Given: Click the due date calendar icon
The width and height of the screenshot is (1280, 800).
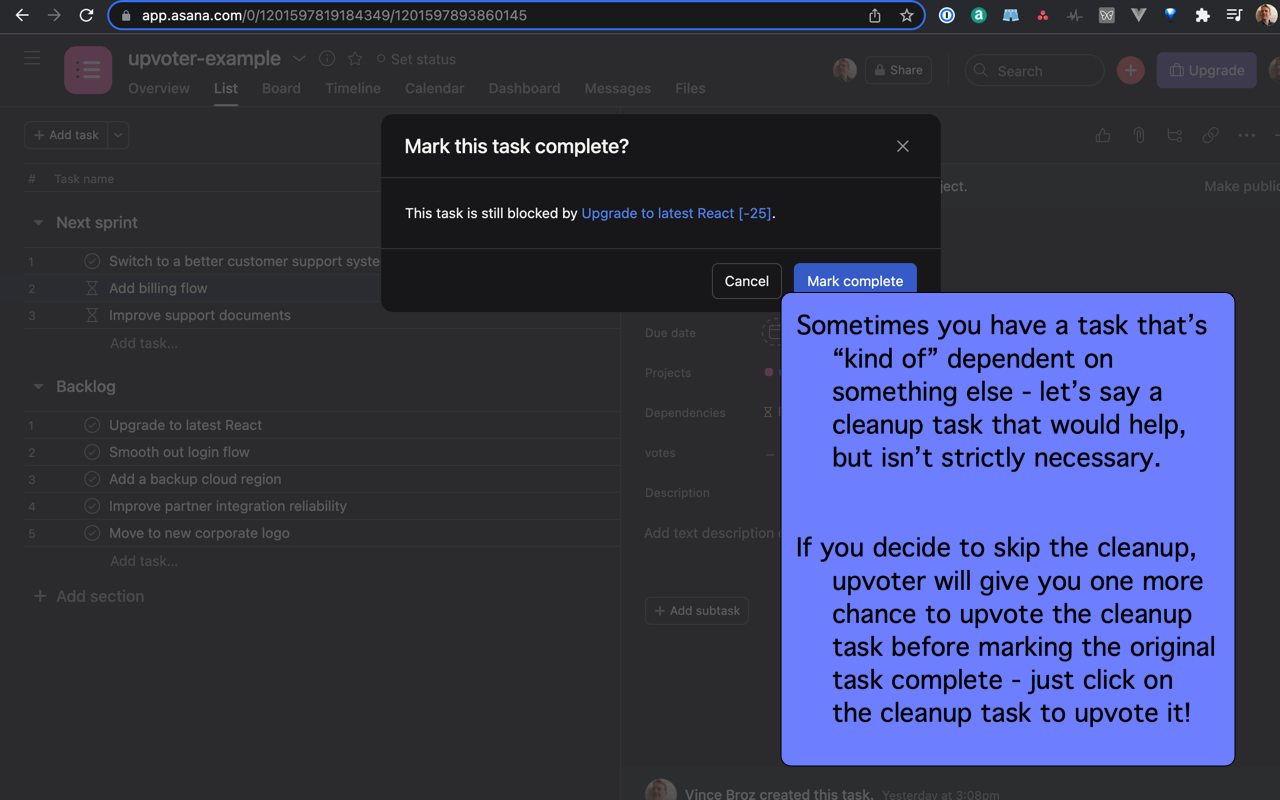Looking at the screenshot, I should [x=772, y=332].
